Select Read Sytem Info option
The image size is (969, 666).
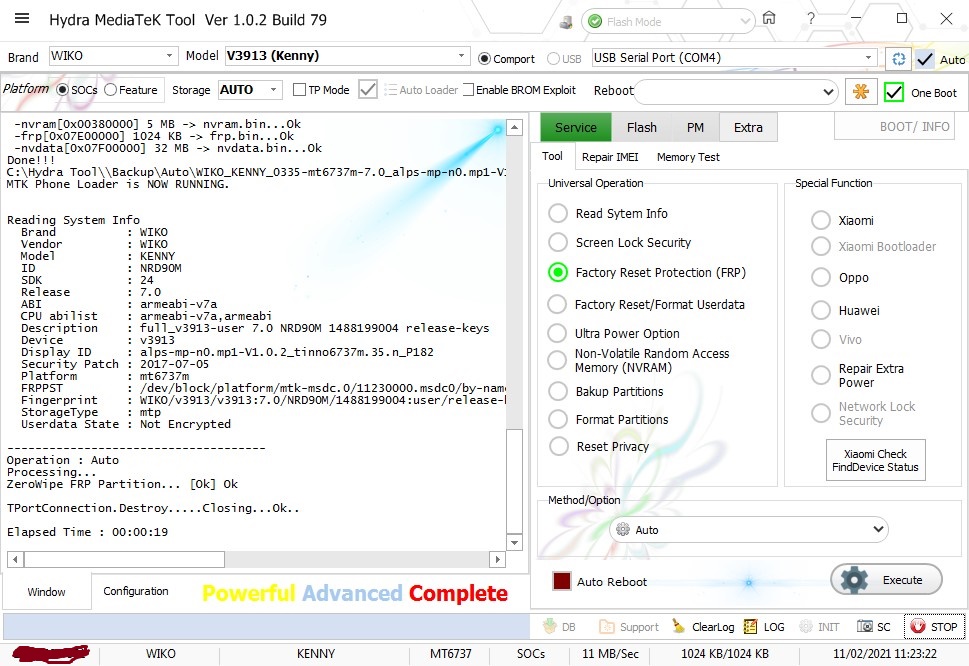point(557,213)
